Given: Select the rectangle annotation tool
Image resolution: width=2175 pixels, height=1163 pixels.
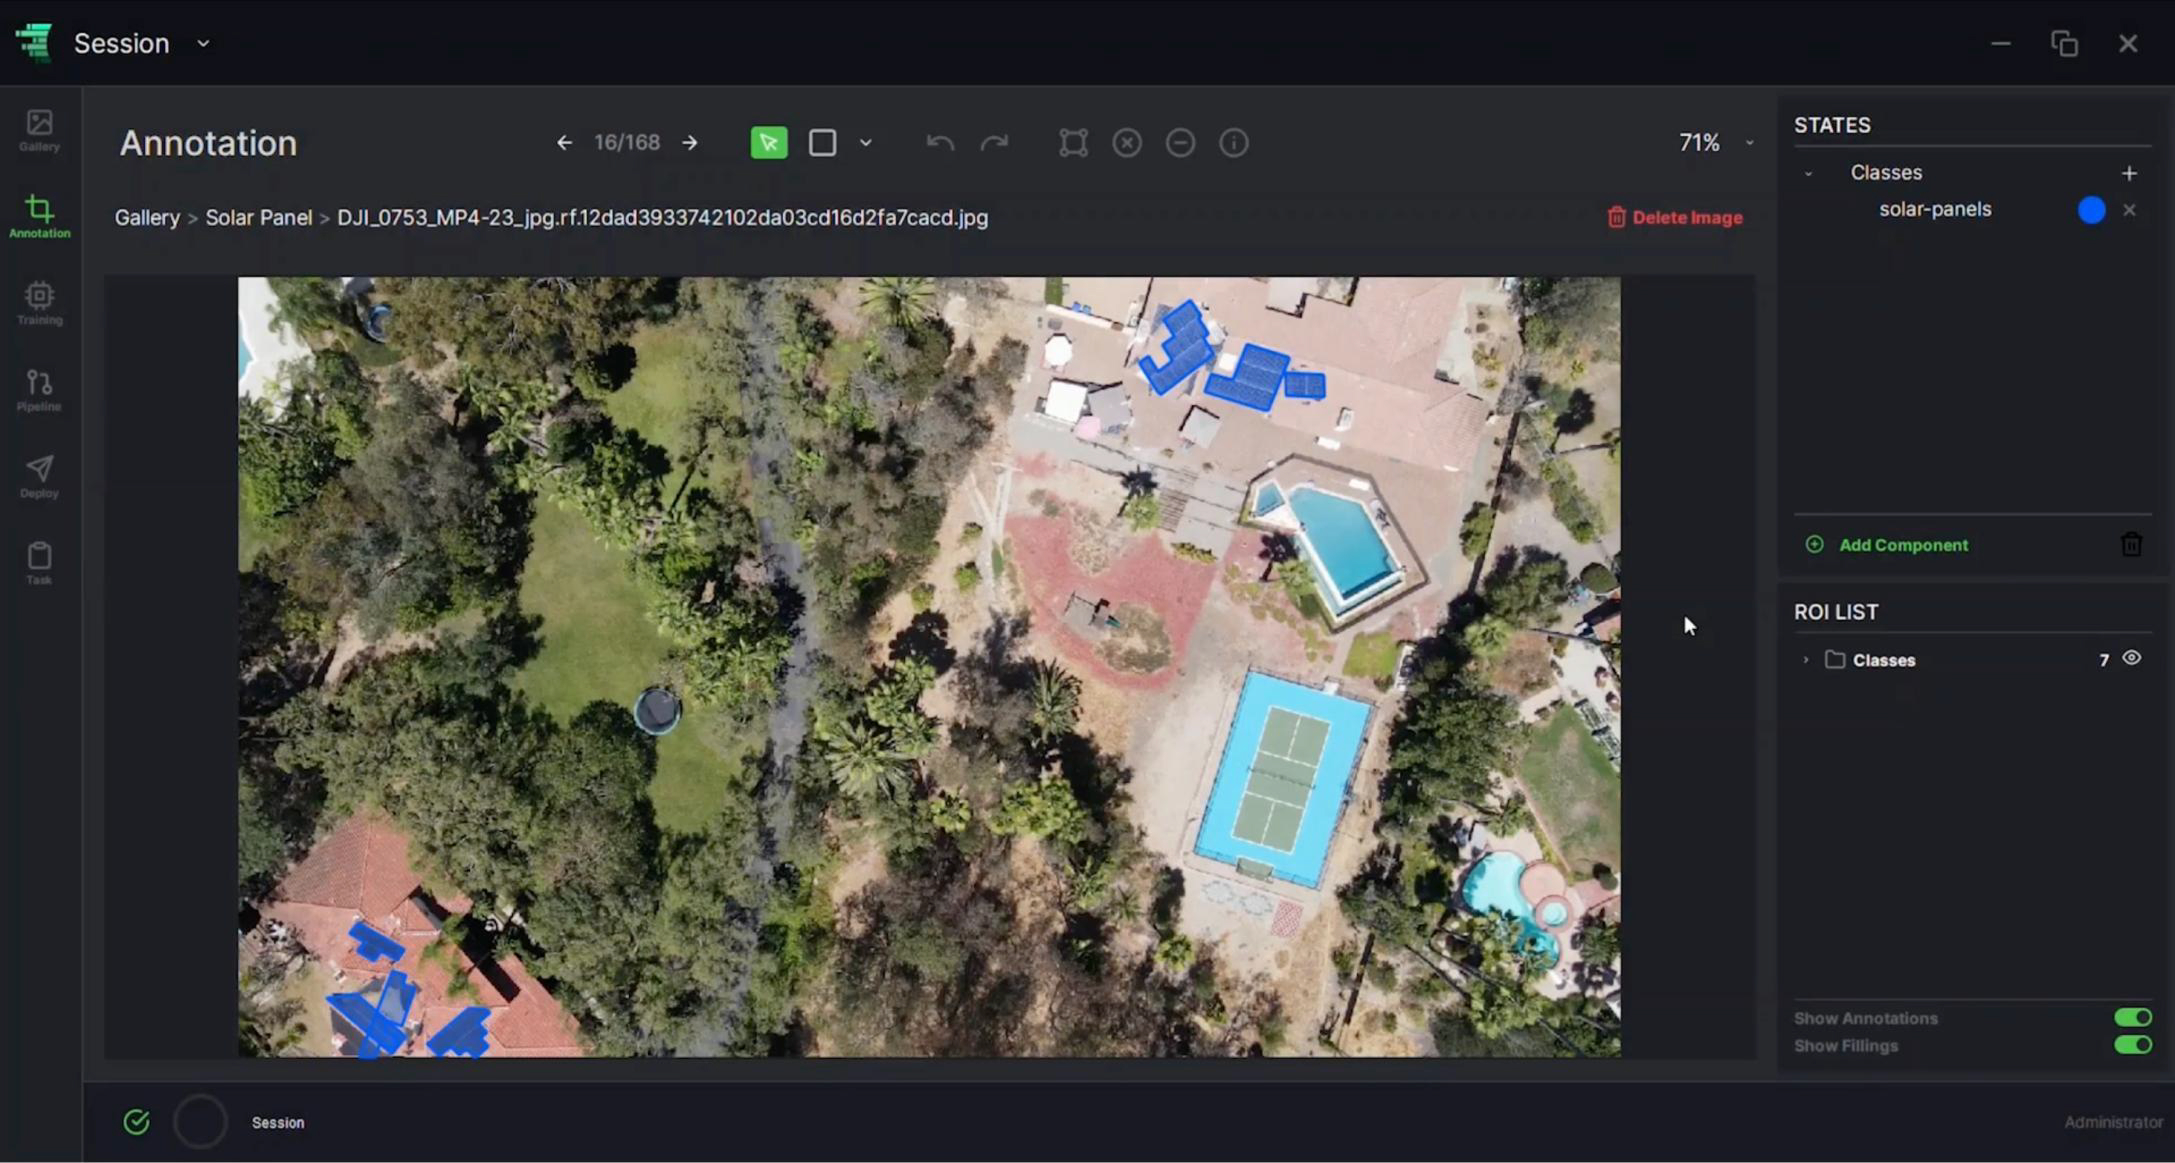Looking at the screenshot, I should click(822, 143).
